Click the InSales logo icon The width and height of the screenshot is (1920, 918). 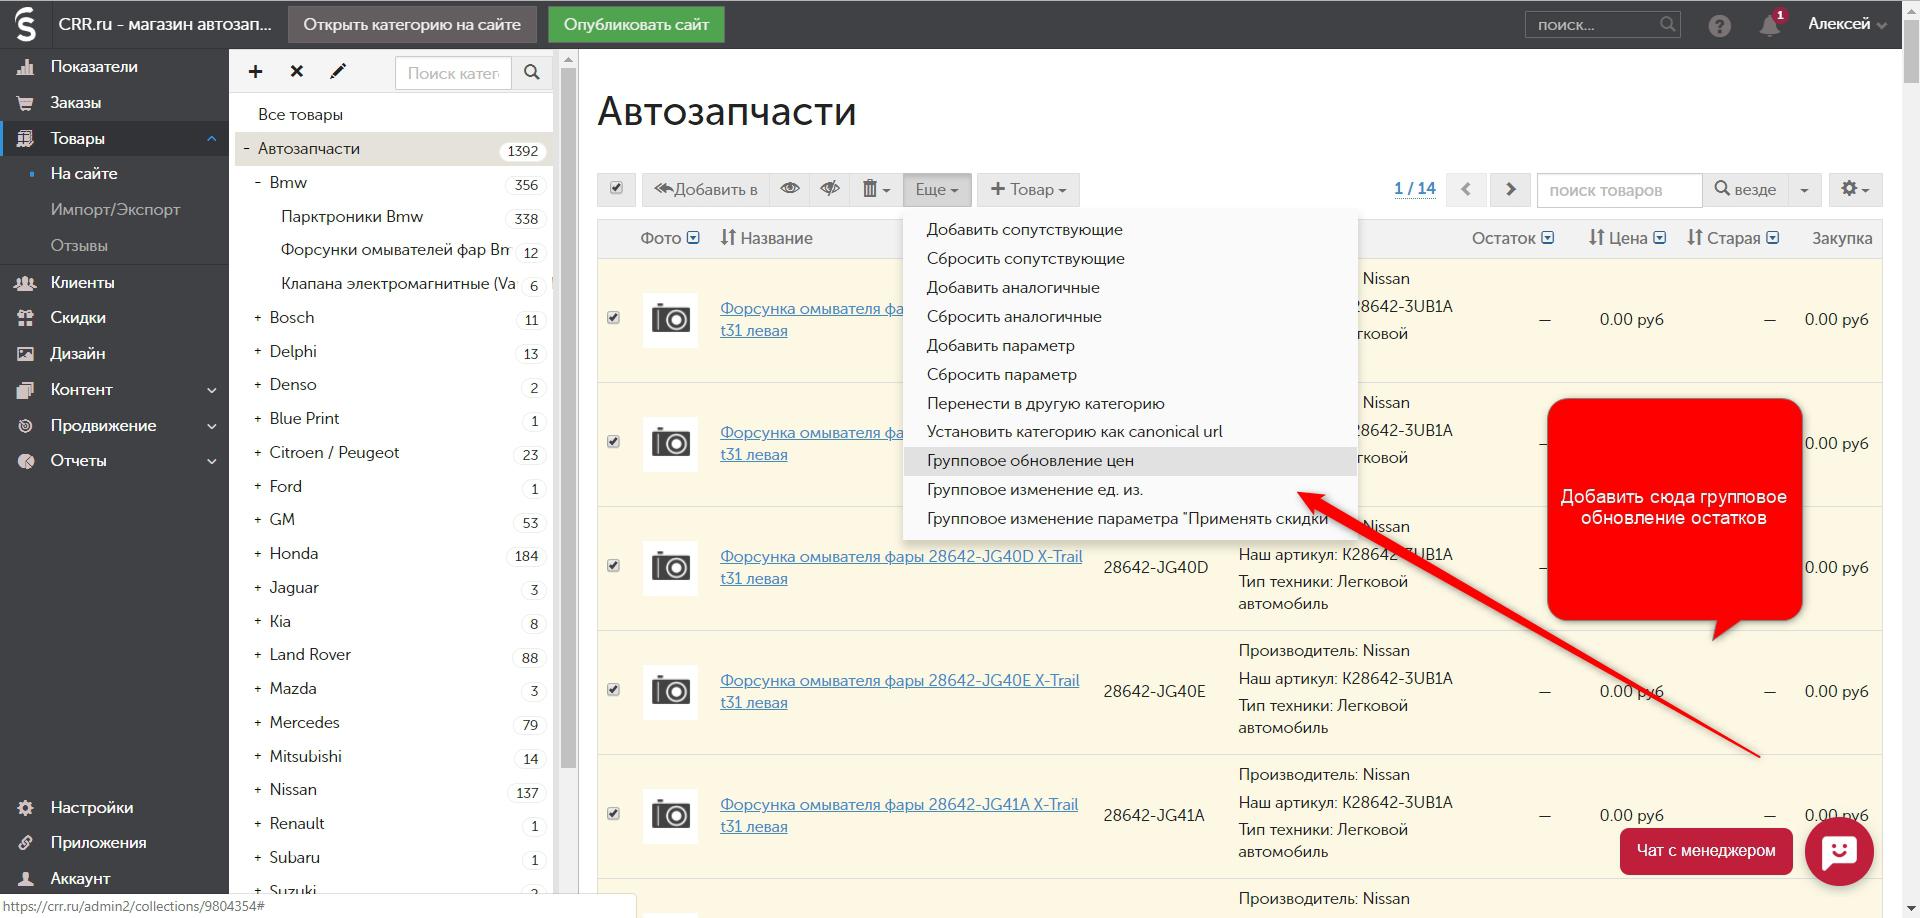coord(25,24)
